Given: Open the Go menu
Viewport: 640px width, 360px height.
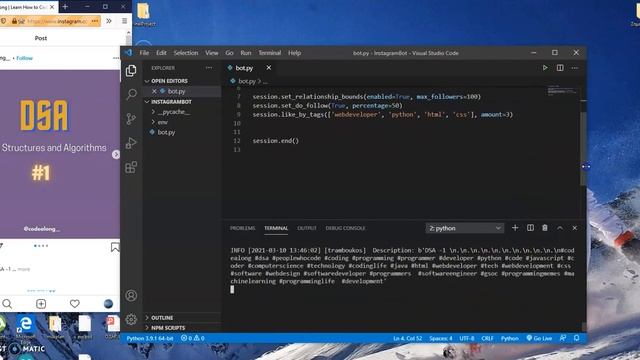Looking at the screenshot, I should point(229,53).
